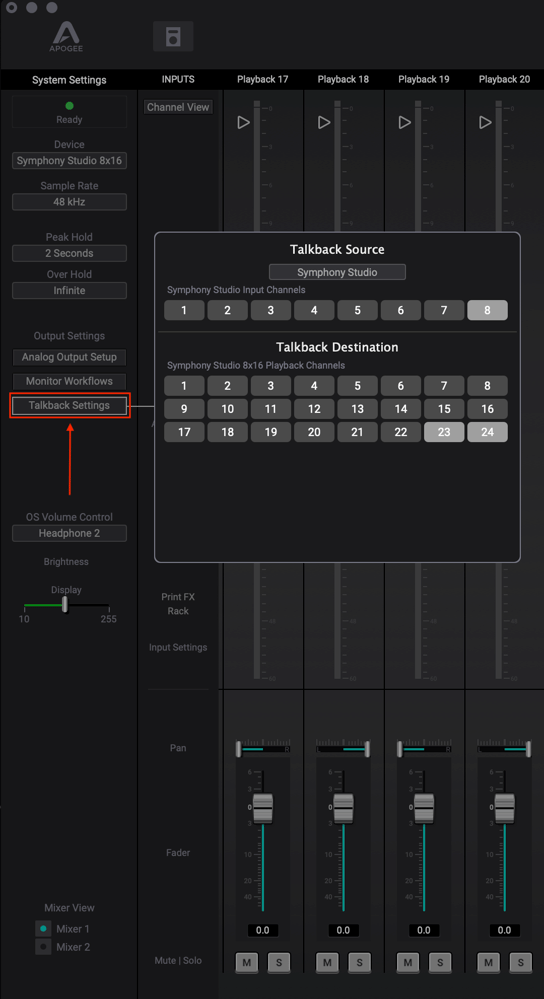The width and height of the screenshot is (544, 999).
Task: Select Mixer 1 view
Action: (x=43, y=928)
